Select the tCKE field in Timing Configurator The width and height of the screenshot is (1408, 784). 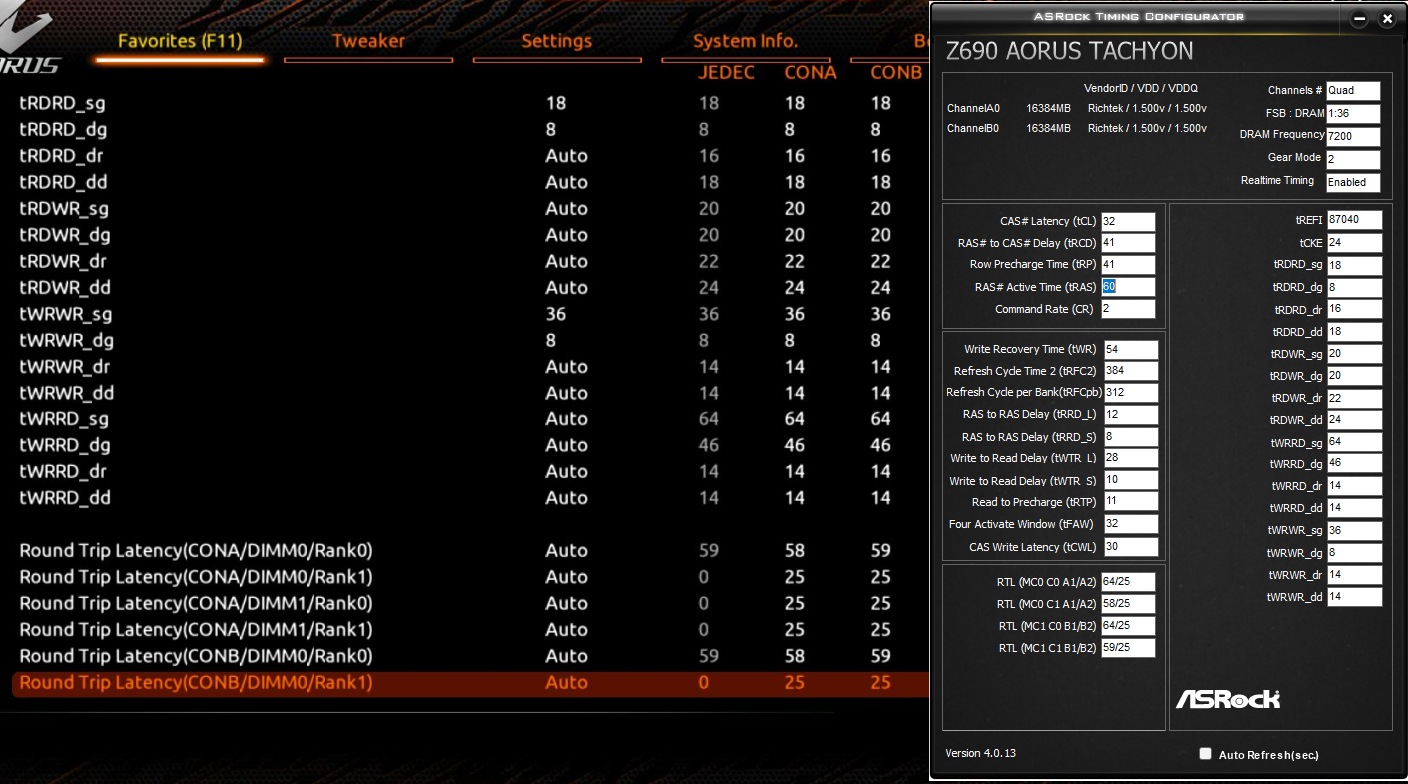pyautogui.click(x=1355, y=243)
